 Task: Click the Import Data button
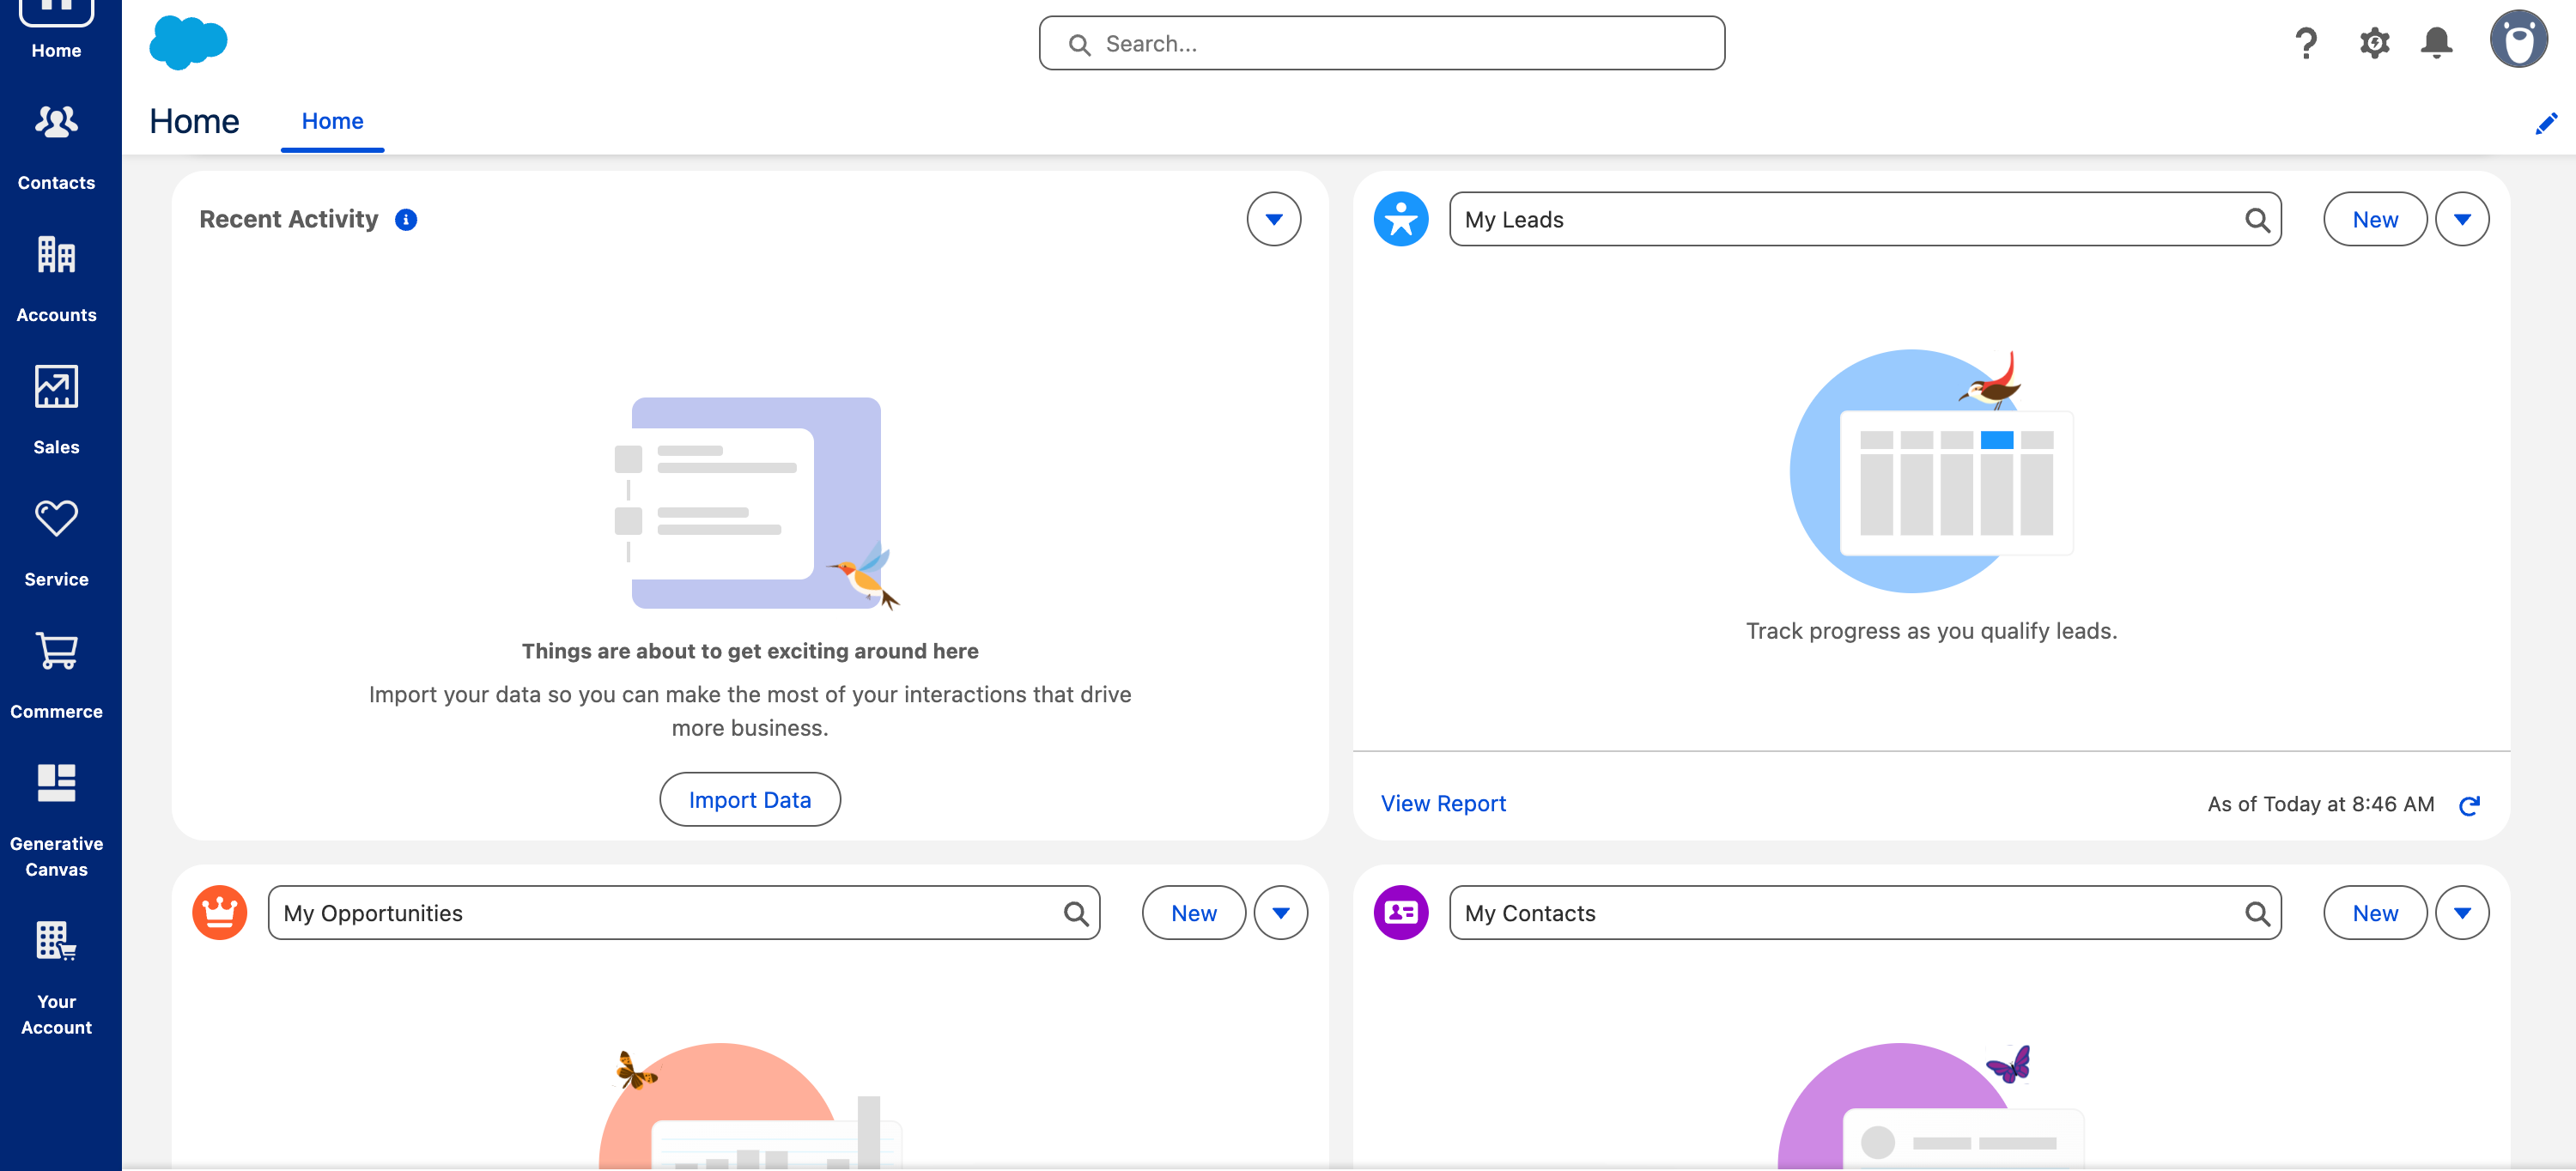750,799
